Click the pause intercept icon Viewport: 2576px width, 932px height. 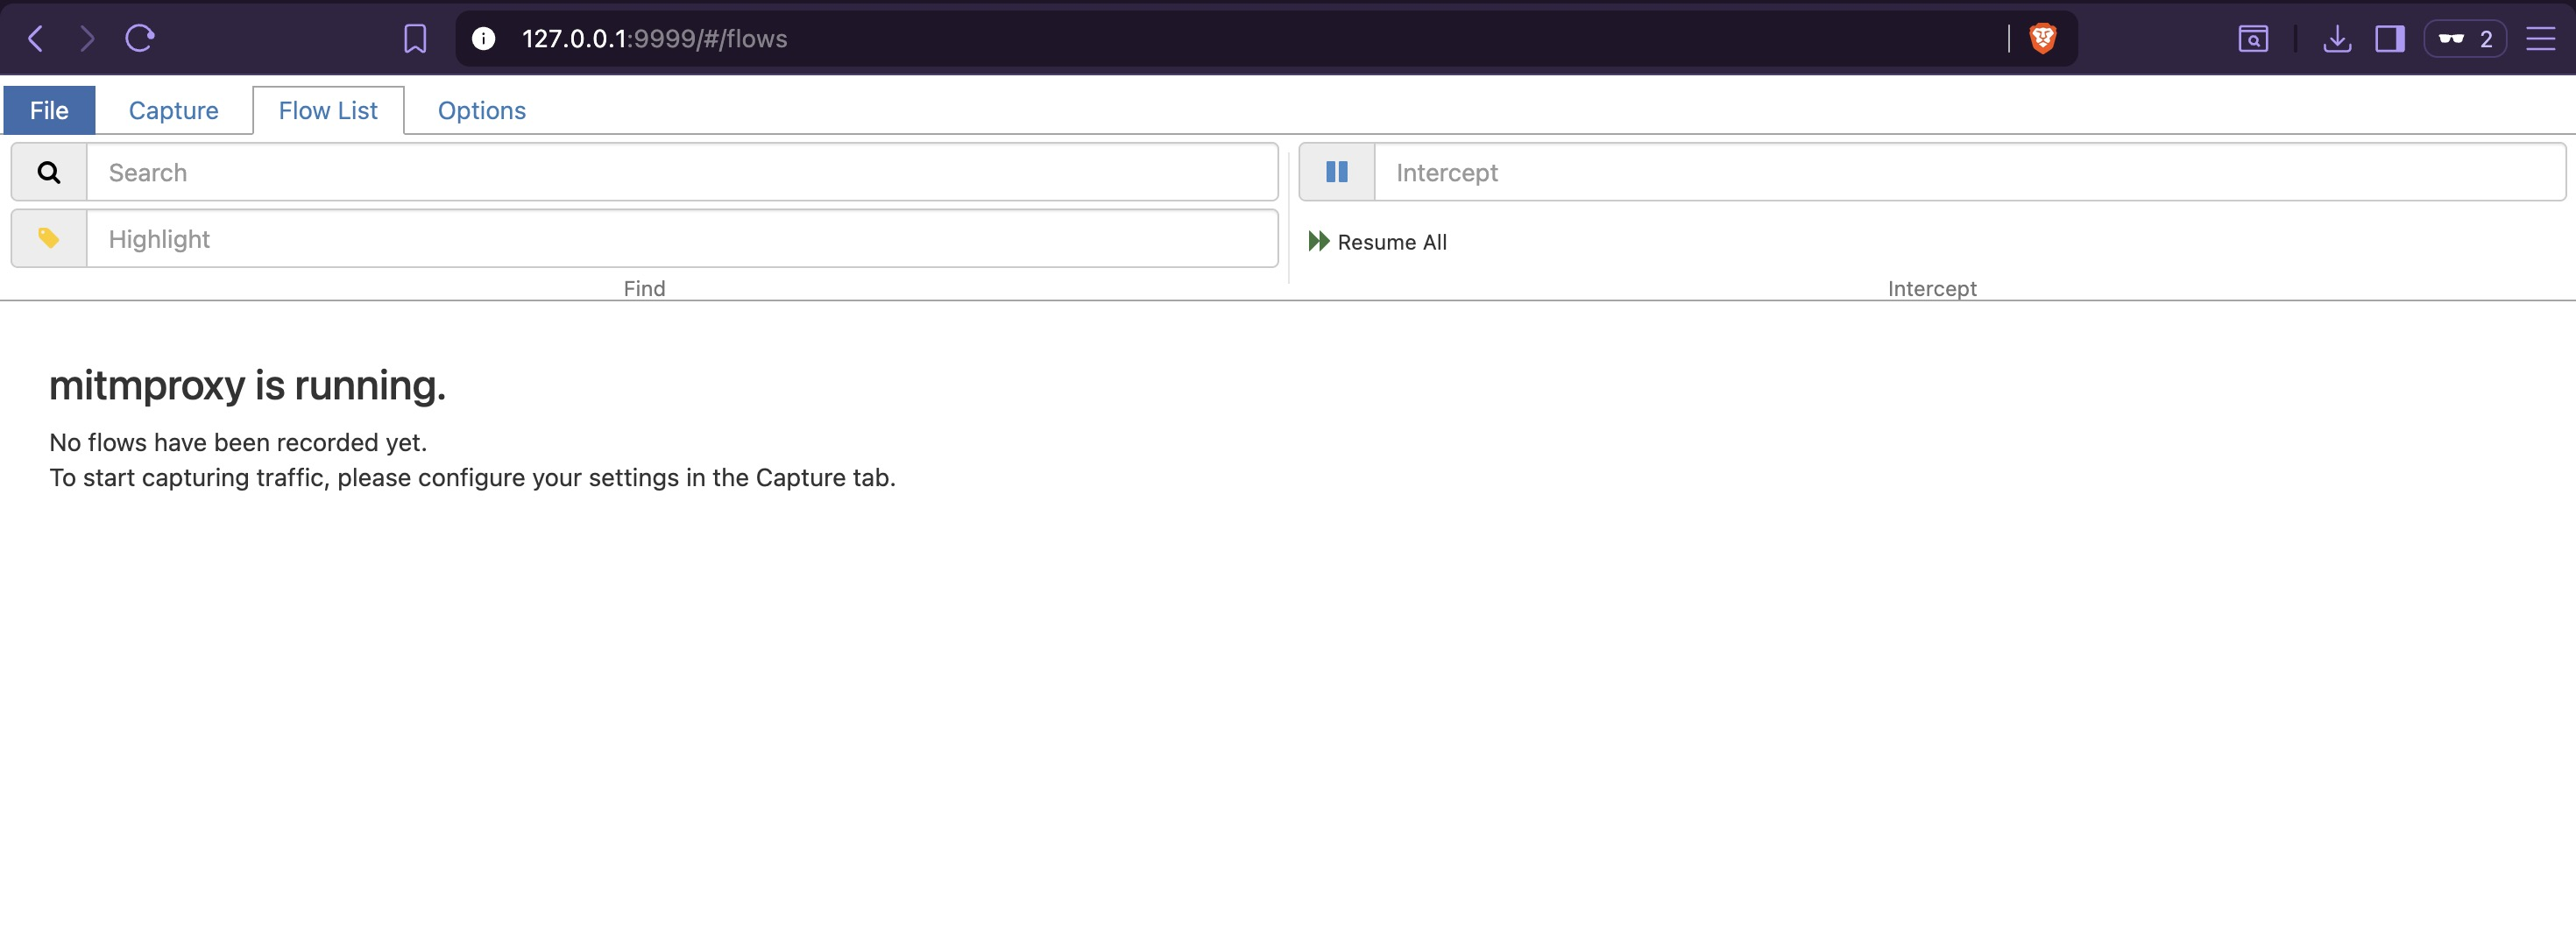(1337, 172)
